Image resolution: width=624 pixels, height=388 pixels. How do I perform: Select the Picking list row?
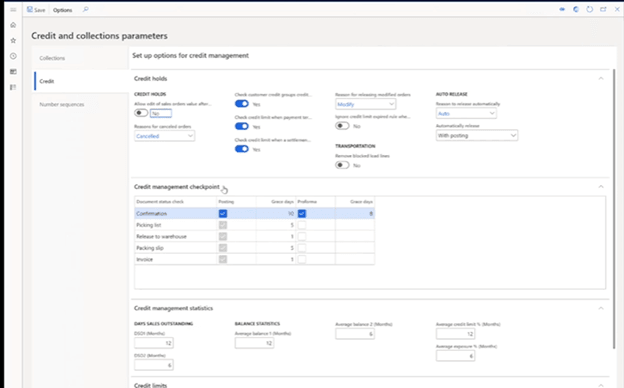pyautogui.click(x=254, y=225)
